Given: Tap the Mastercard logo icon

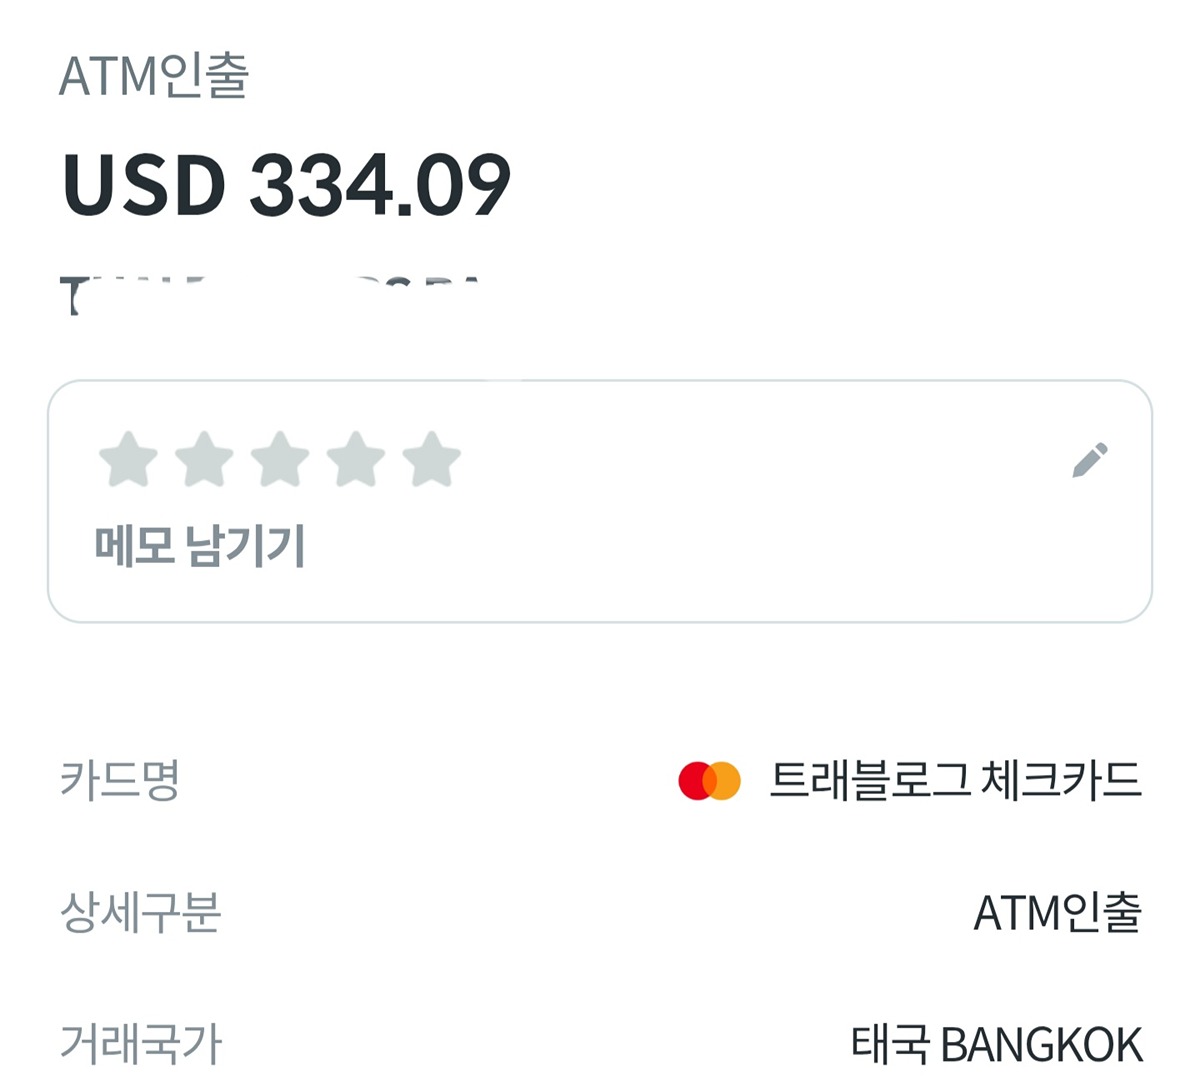Looking at the screenshot, I should pos(710,781).
